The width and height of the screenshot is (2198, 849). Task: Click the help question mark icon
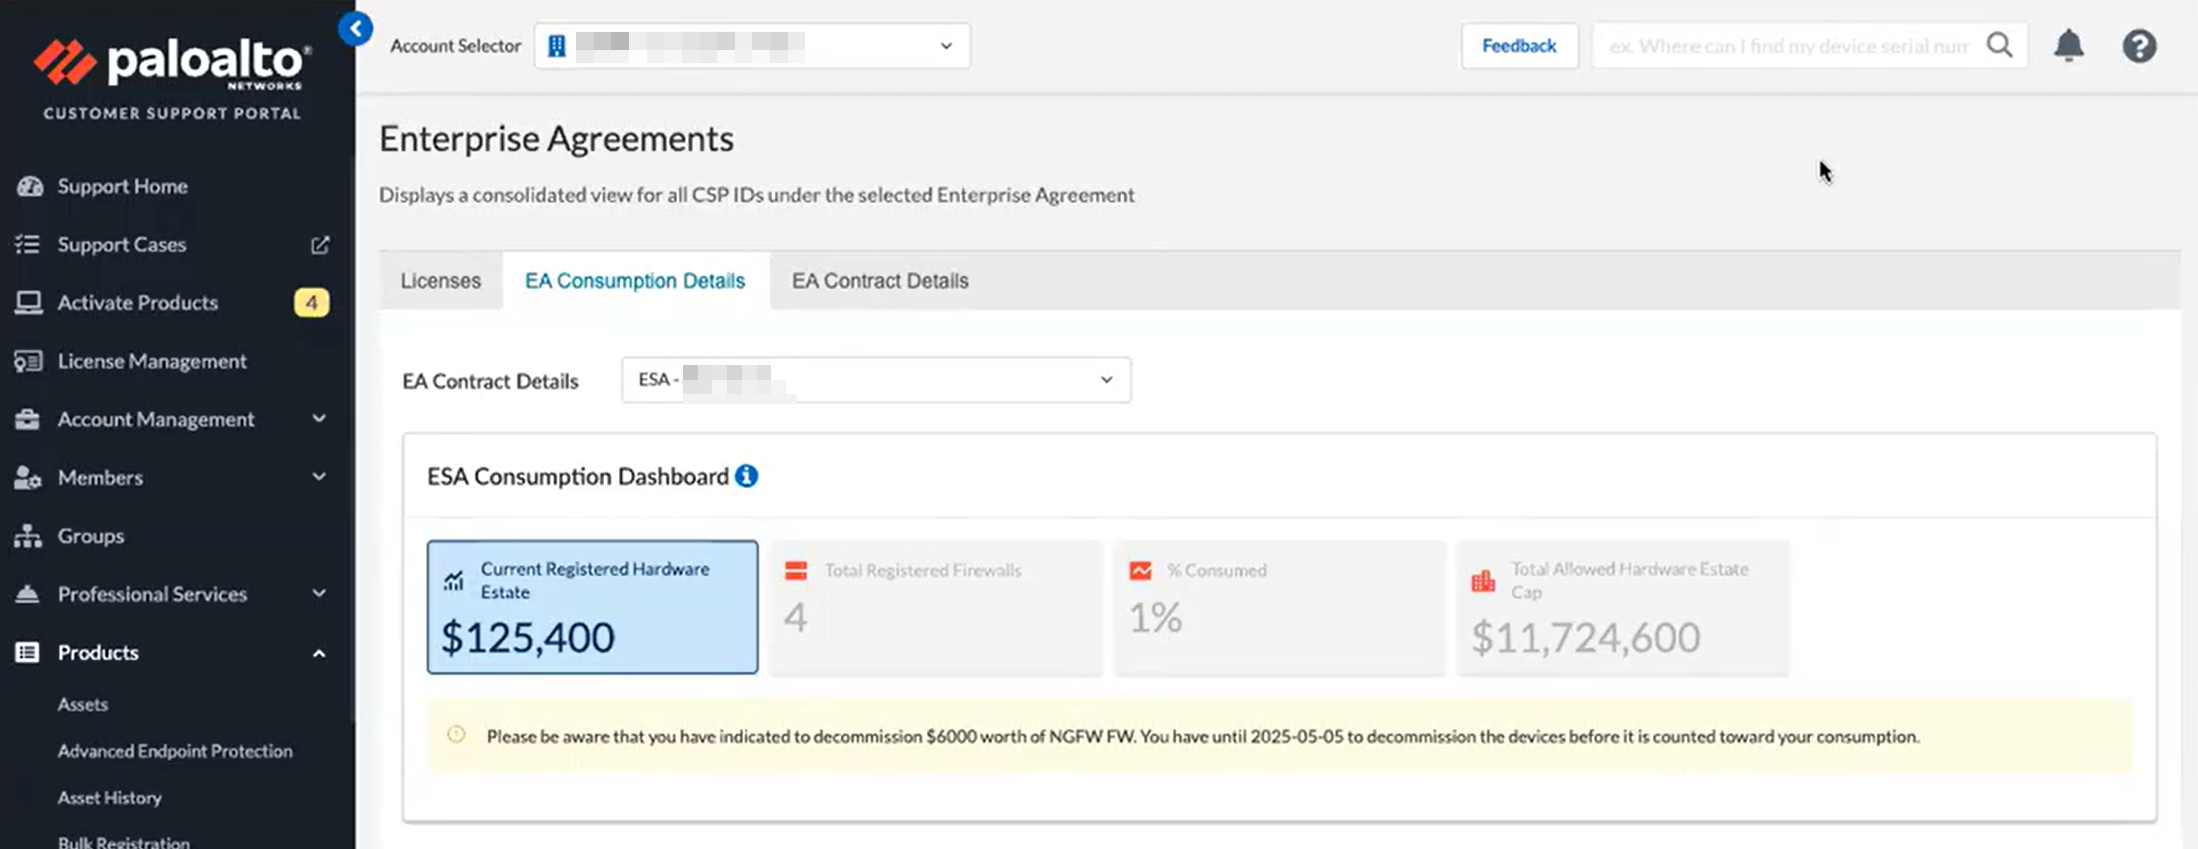(2139, 46)
